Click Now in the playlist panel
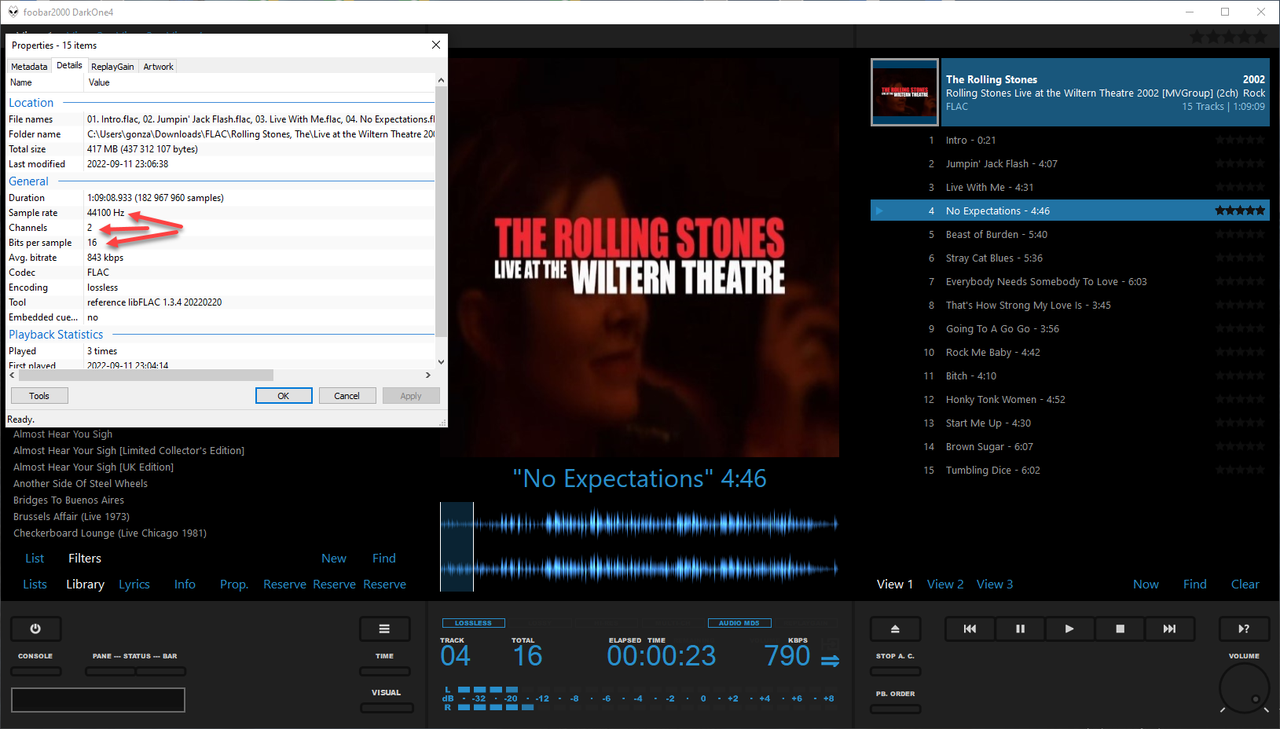This screenshot has width=1280, height=729. coord(1146,584)
